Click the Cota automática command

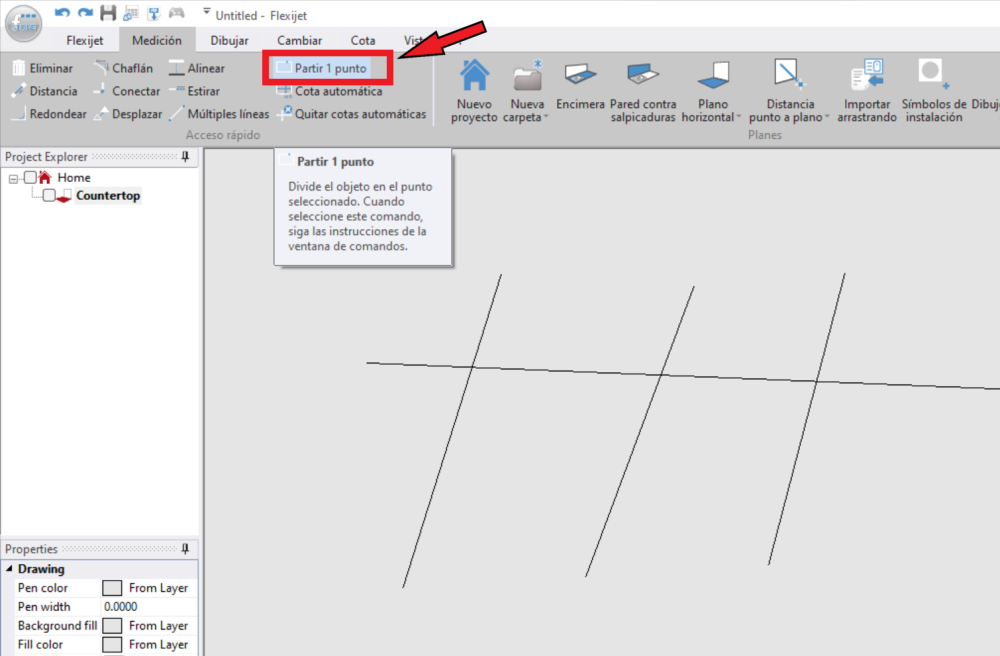[x=330, y=91]
